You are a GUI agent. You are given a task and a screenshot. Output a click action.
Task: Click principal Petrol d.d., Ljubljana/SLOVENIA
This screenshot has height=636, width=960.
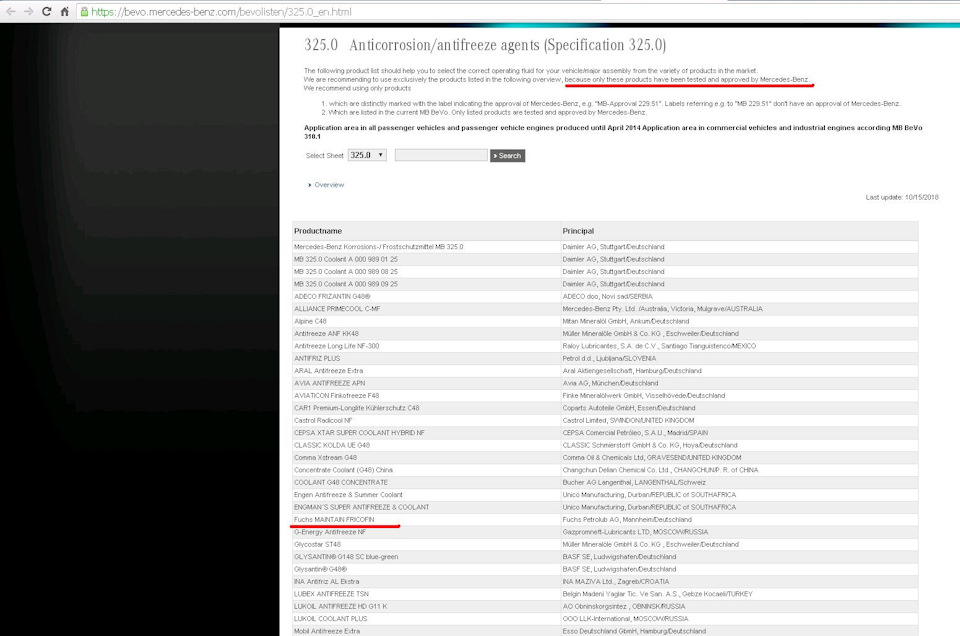pyautogui.click(x=609, y=359)
